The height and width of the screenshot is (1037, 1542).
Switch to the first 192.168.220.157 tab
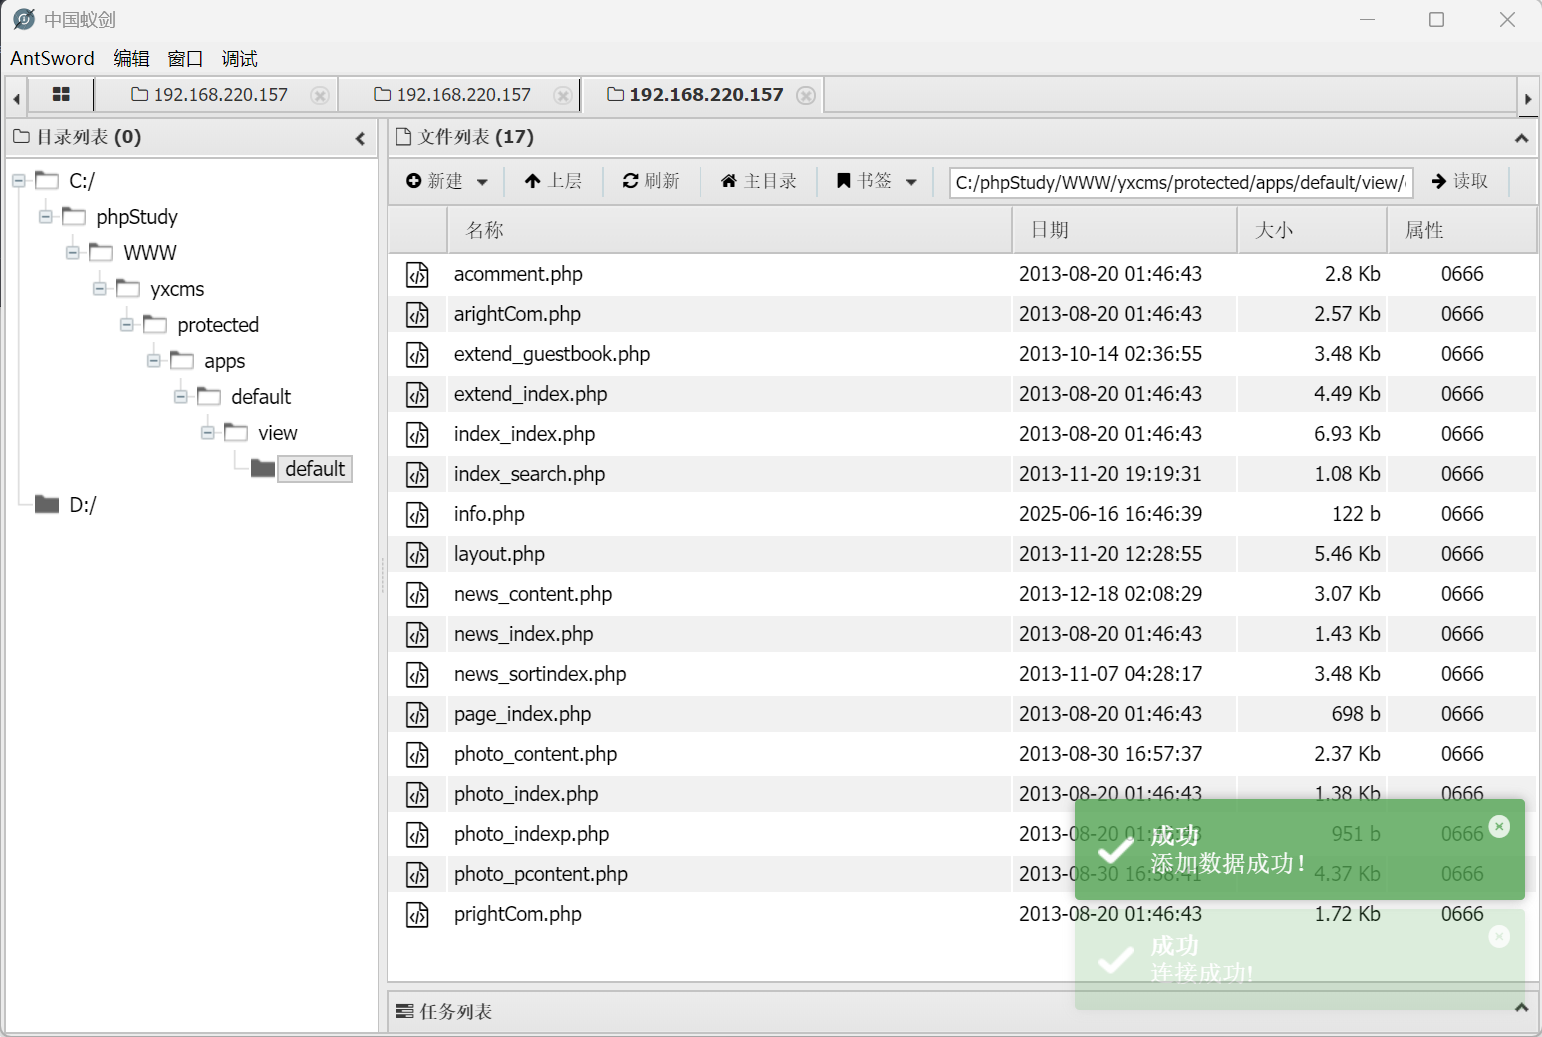point(210,95)
